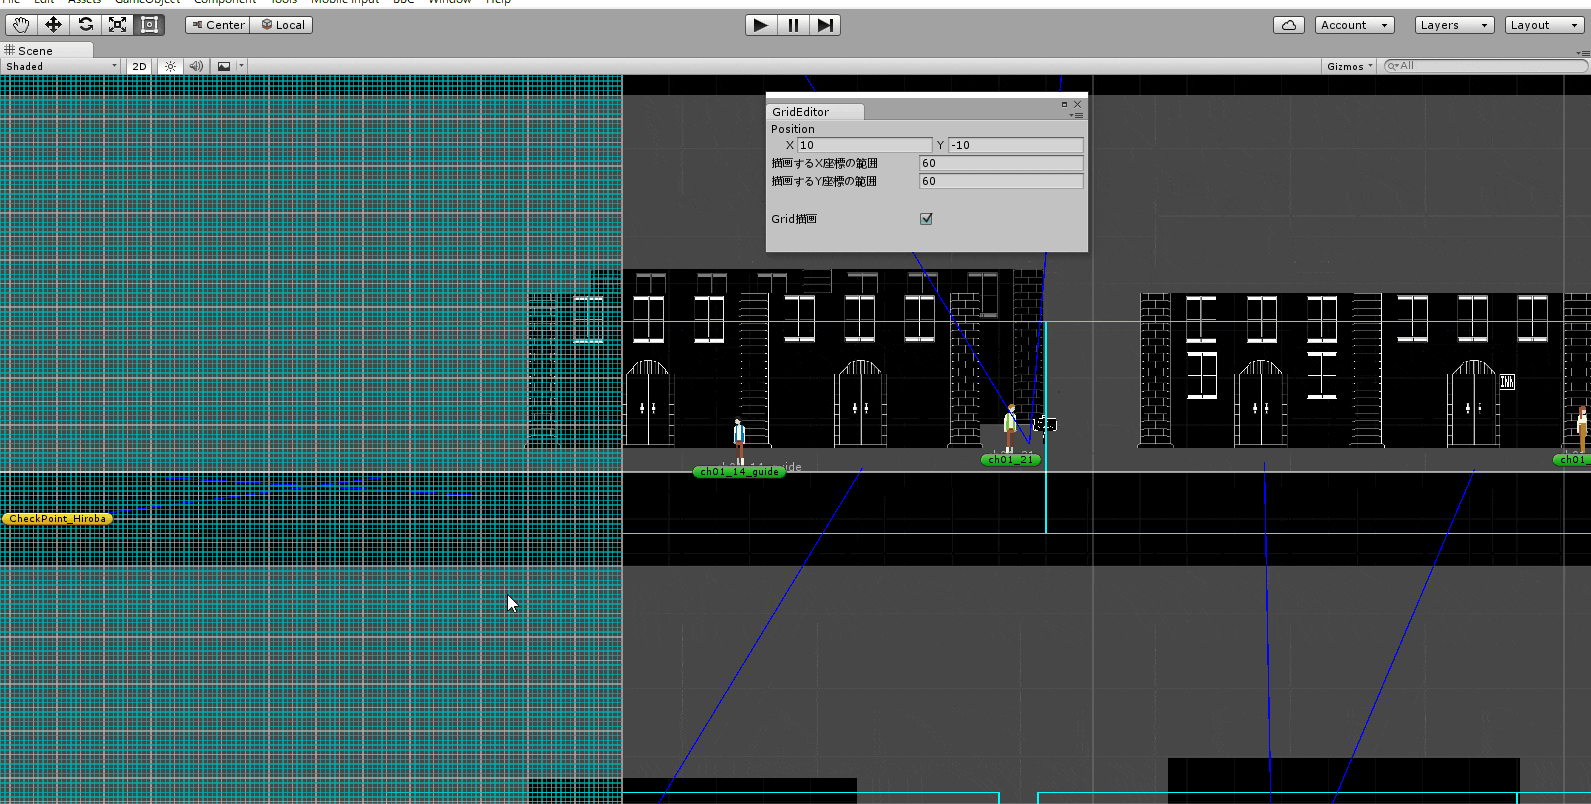Select the Hand tool
This screenshot has width=1591, height=804.
pos(21,24)
